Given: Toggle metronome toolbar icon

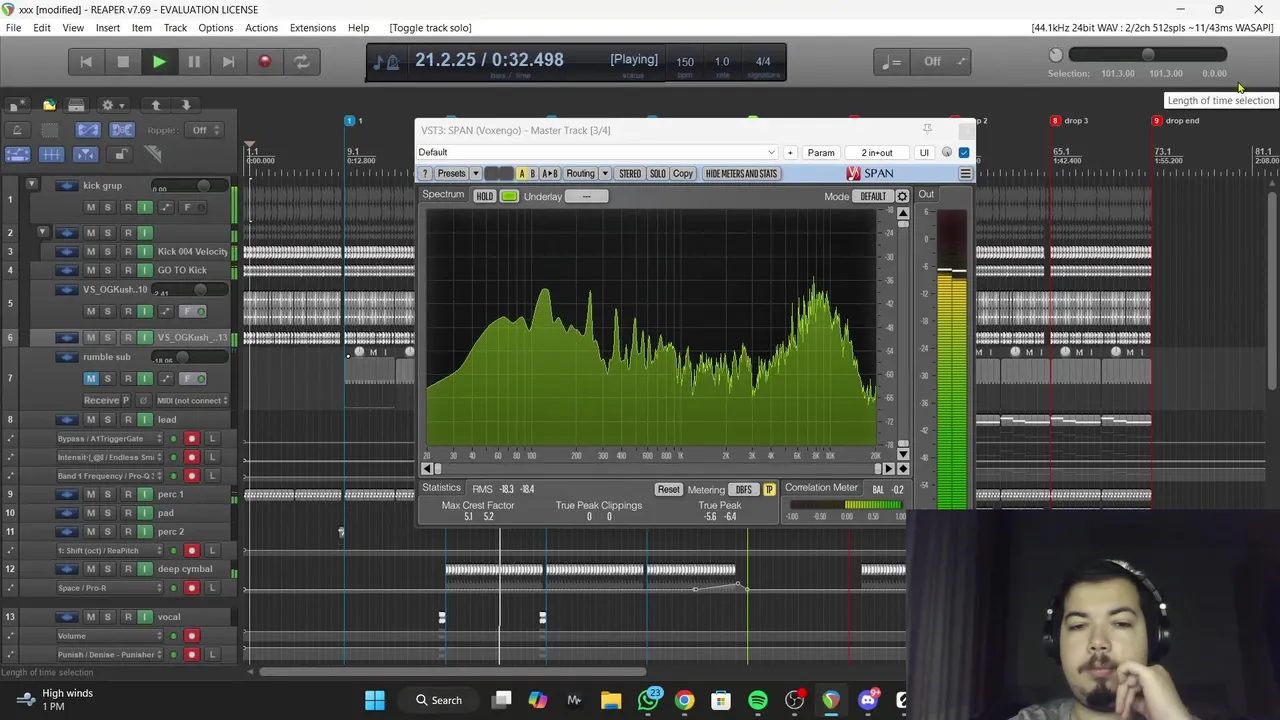Looking at the screenshot, I should (18, 130).
